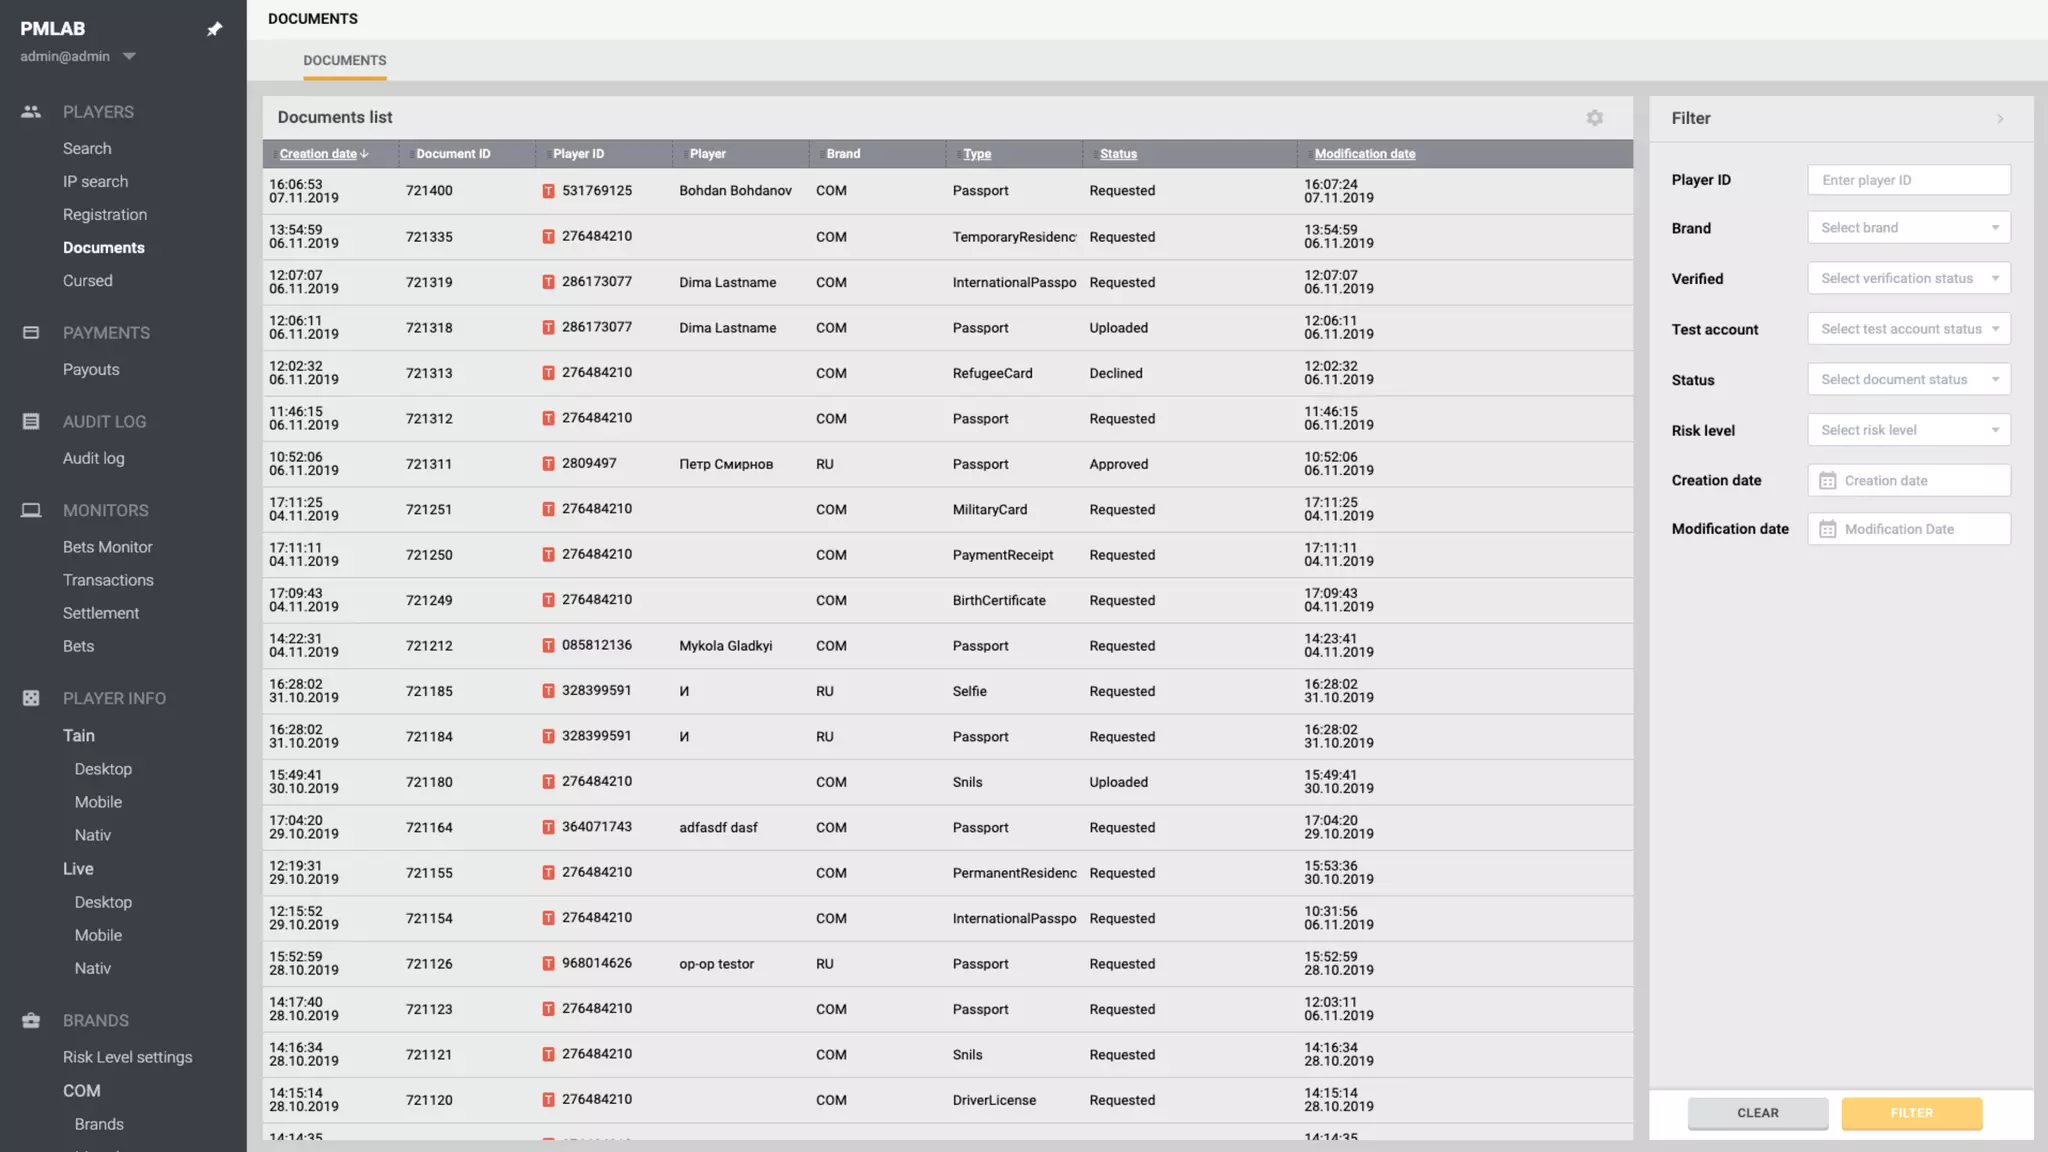Open the documents list settings gear
Viewport: 2048px width, 1152px height.
[1594, 118]
